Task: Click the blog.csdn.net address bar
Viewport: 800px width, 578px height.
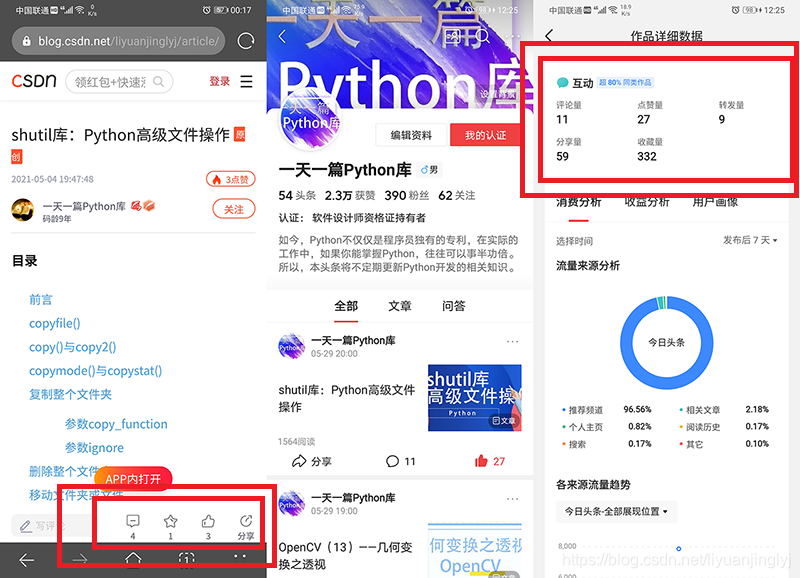Action: pos(118,41)
